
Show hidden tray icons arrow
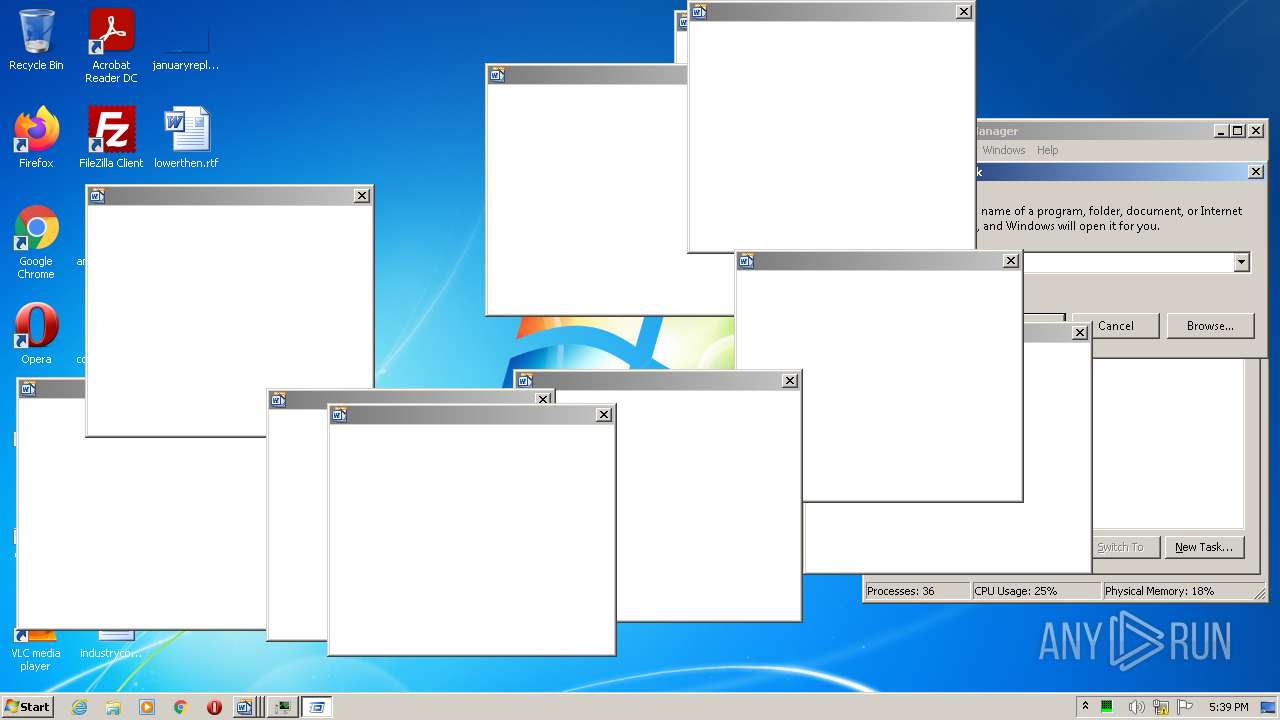pyautogui.click(x=1085, y=706)
